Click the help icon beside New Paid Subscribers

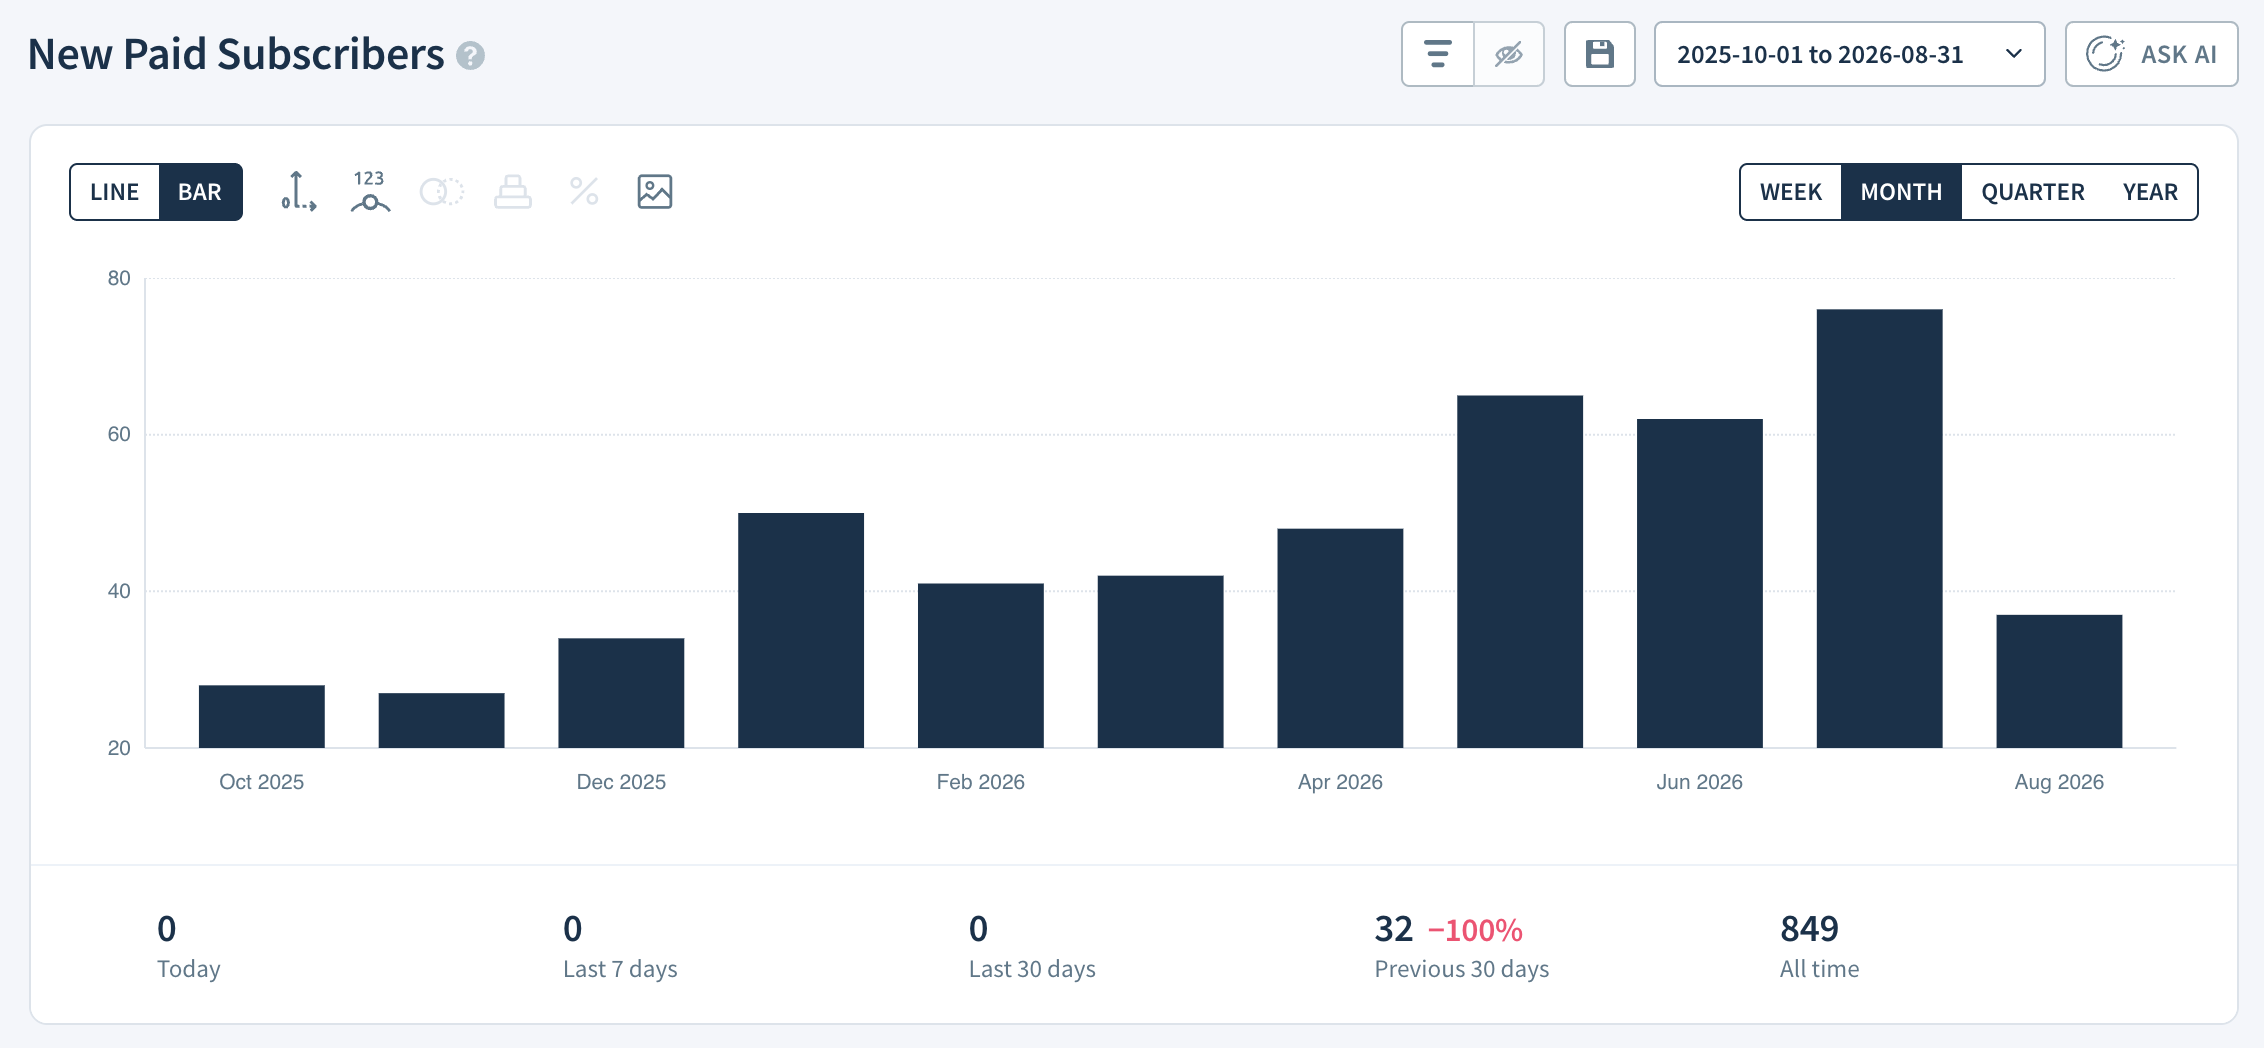470,55
